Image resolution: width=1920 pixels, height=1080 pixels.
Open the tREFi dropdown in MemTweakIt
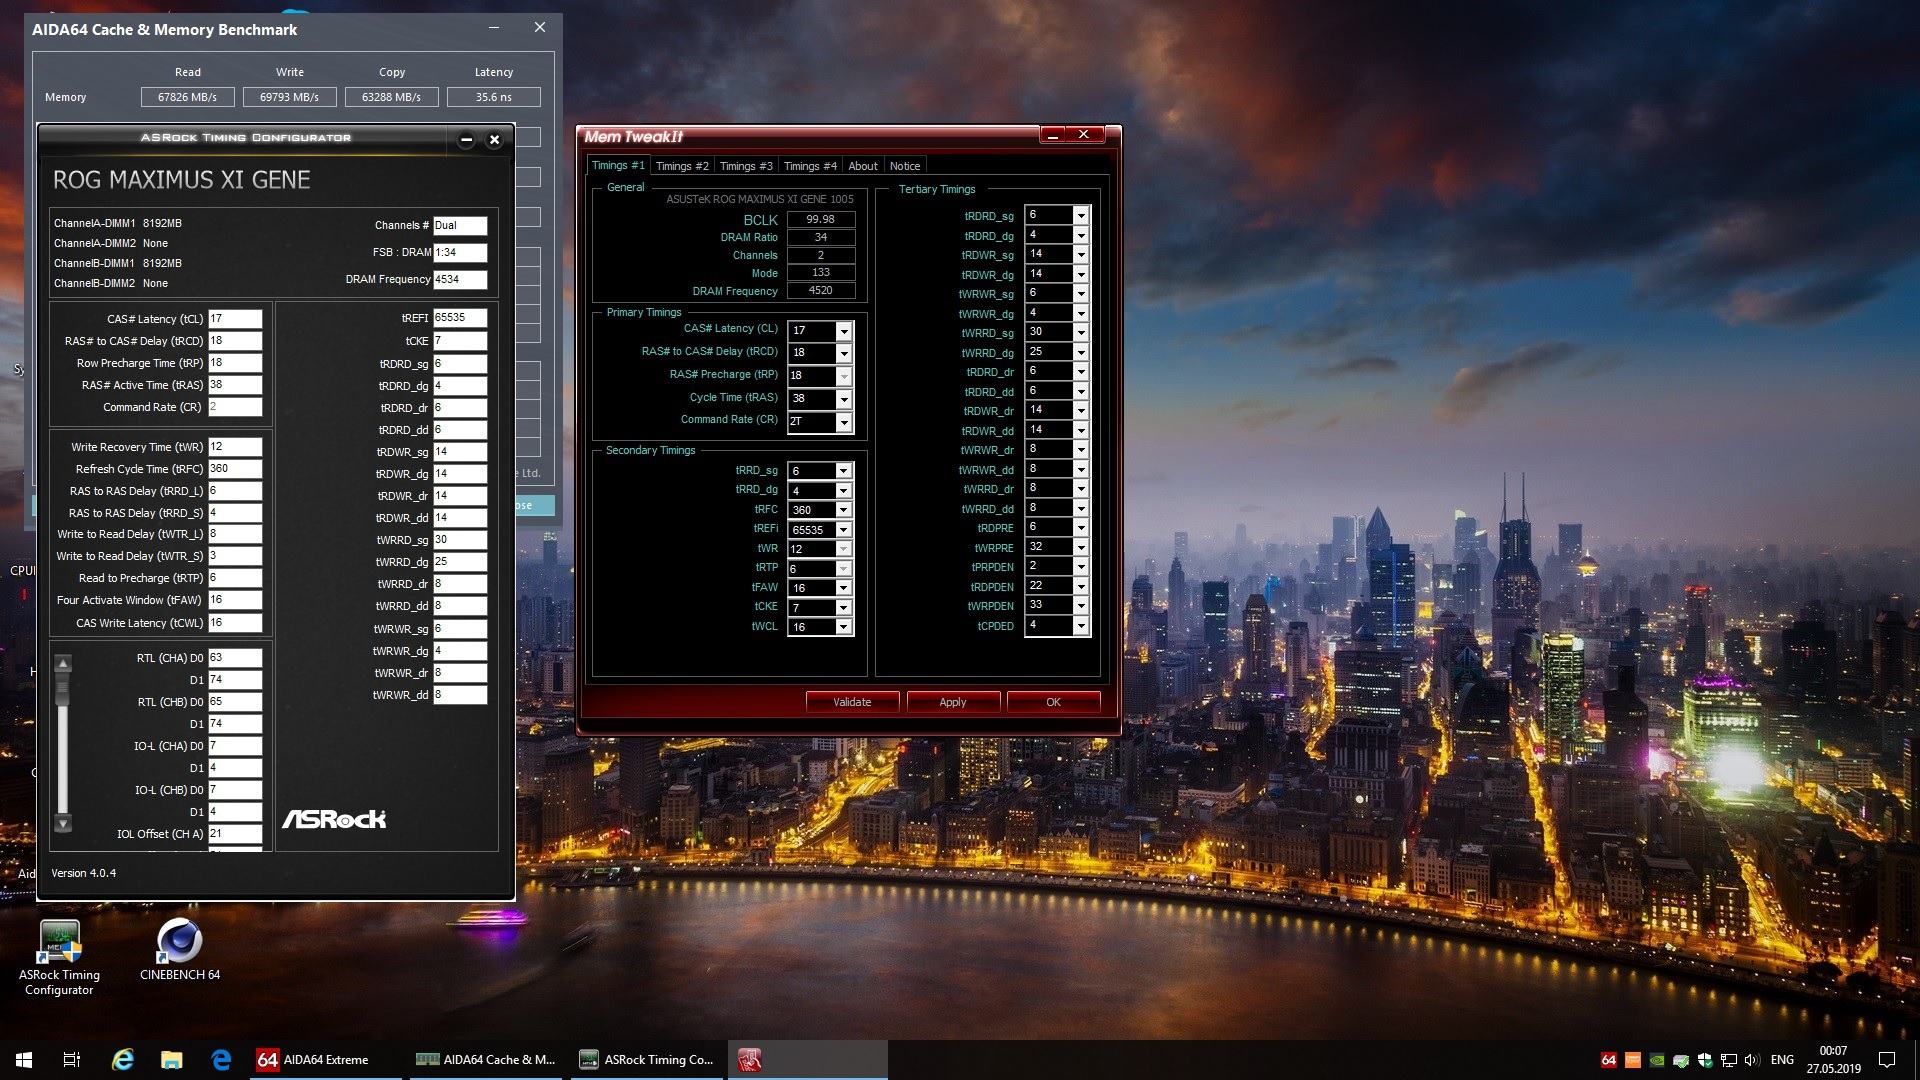click(x=844, y=530)
